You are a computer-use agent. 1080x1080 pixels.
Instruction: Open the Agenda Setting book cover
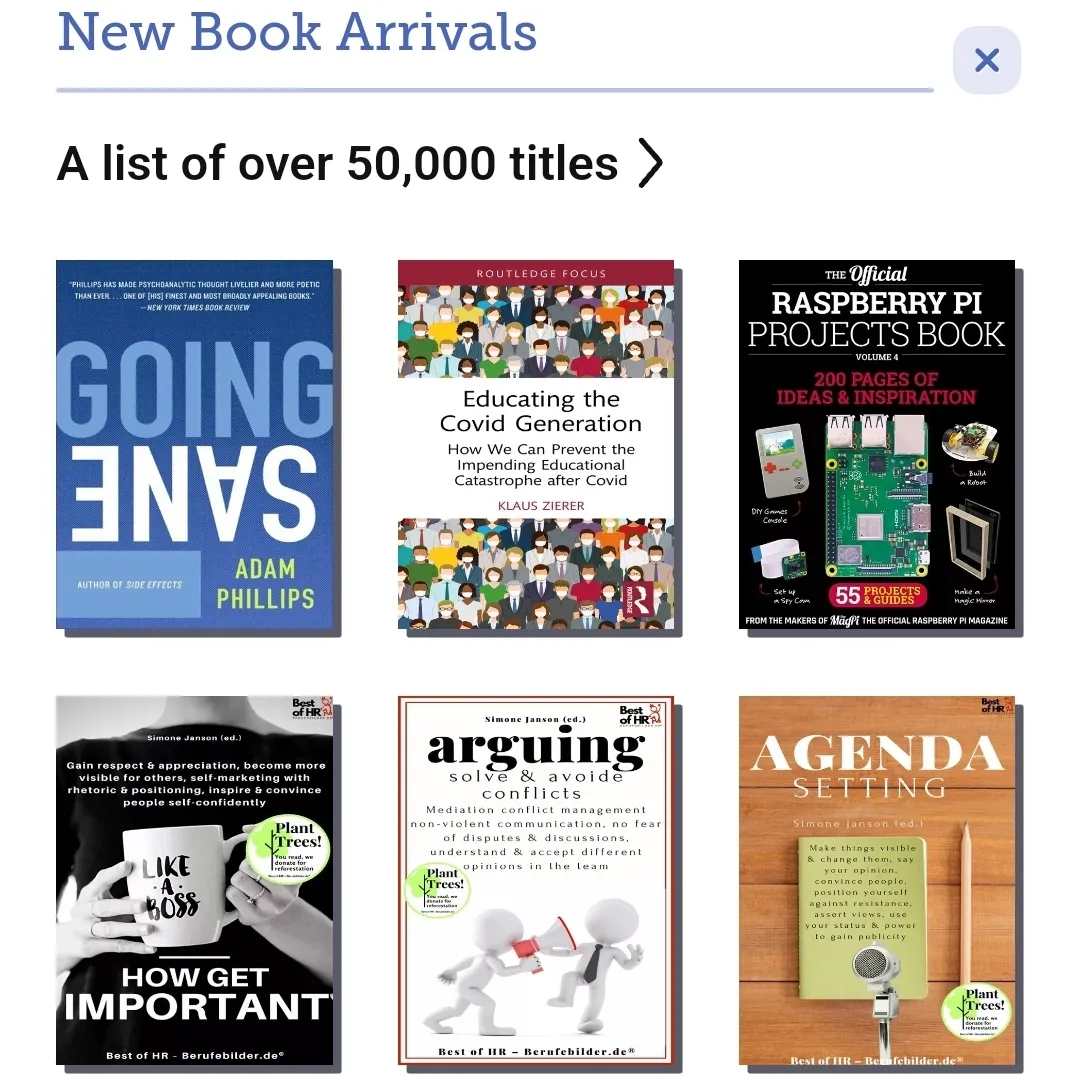point(877,880)
